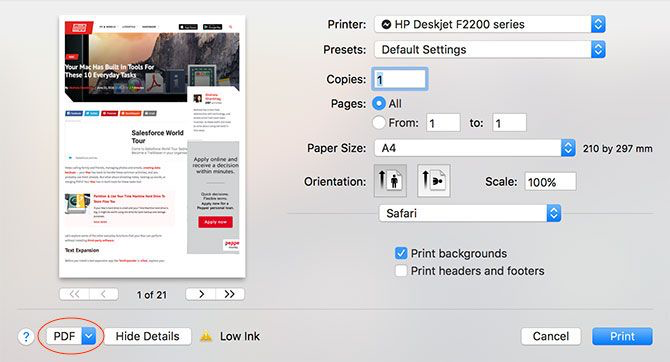670x362 pixels.
Task: Select landscape orientation icon
Action: coord(434,181)
